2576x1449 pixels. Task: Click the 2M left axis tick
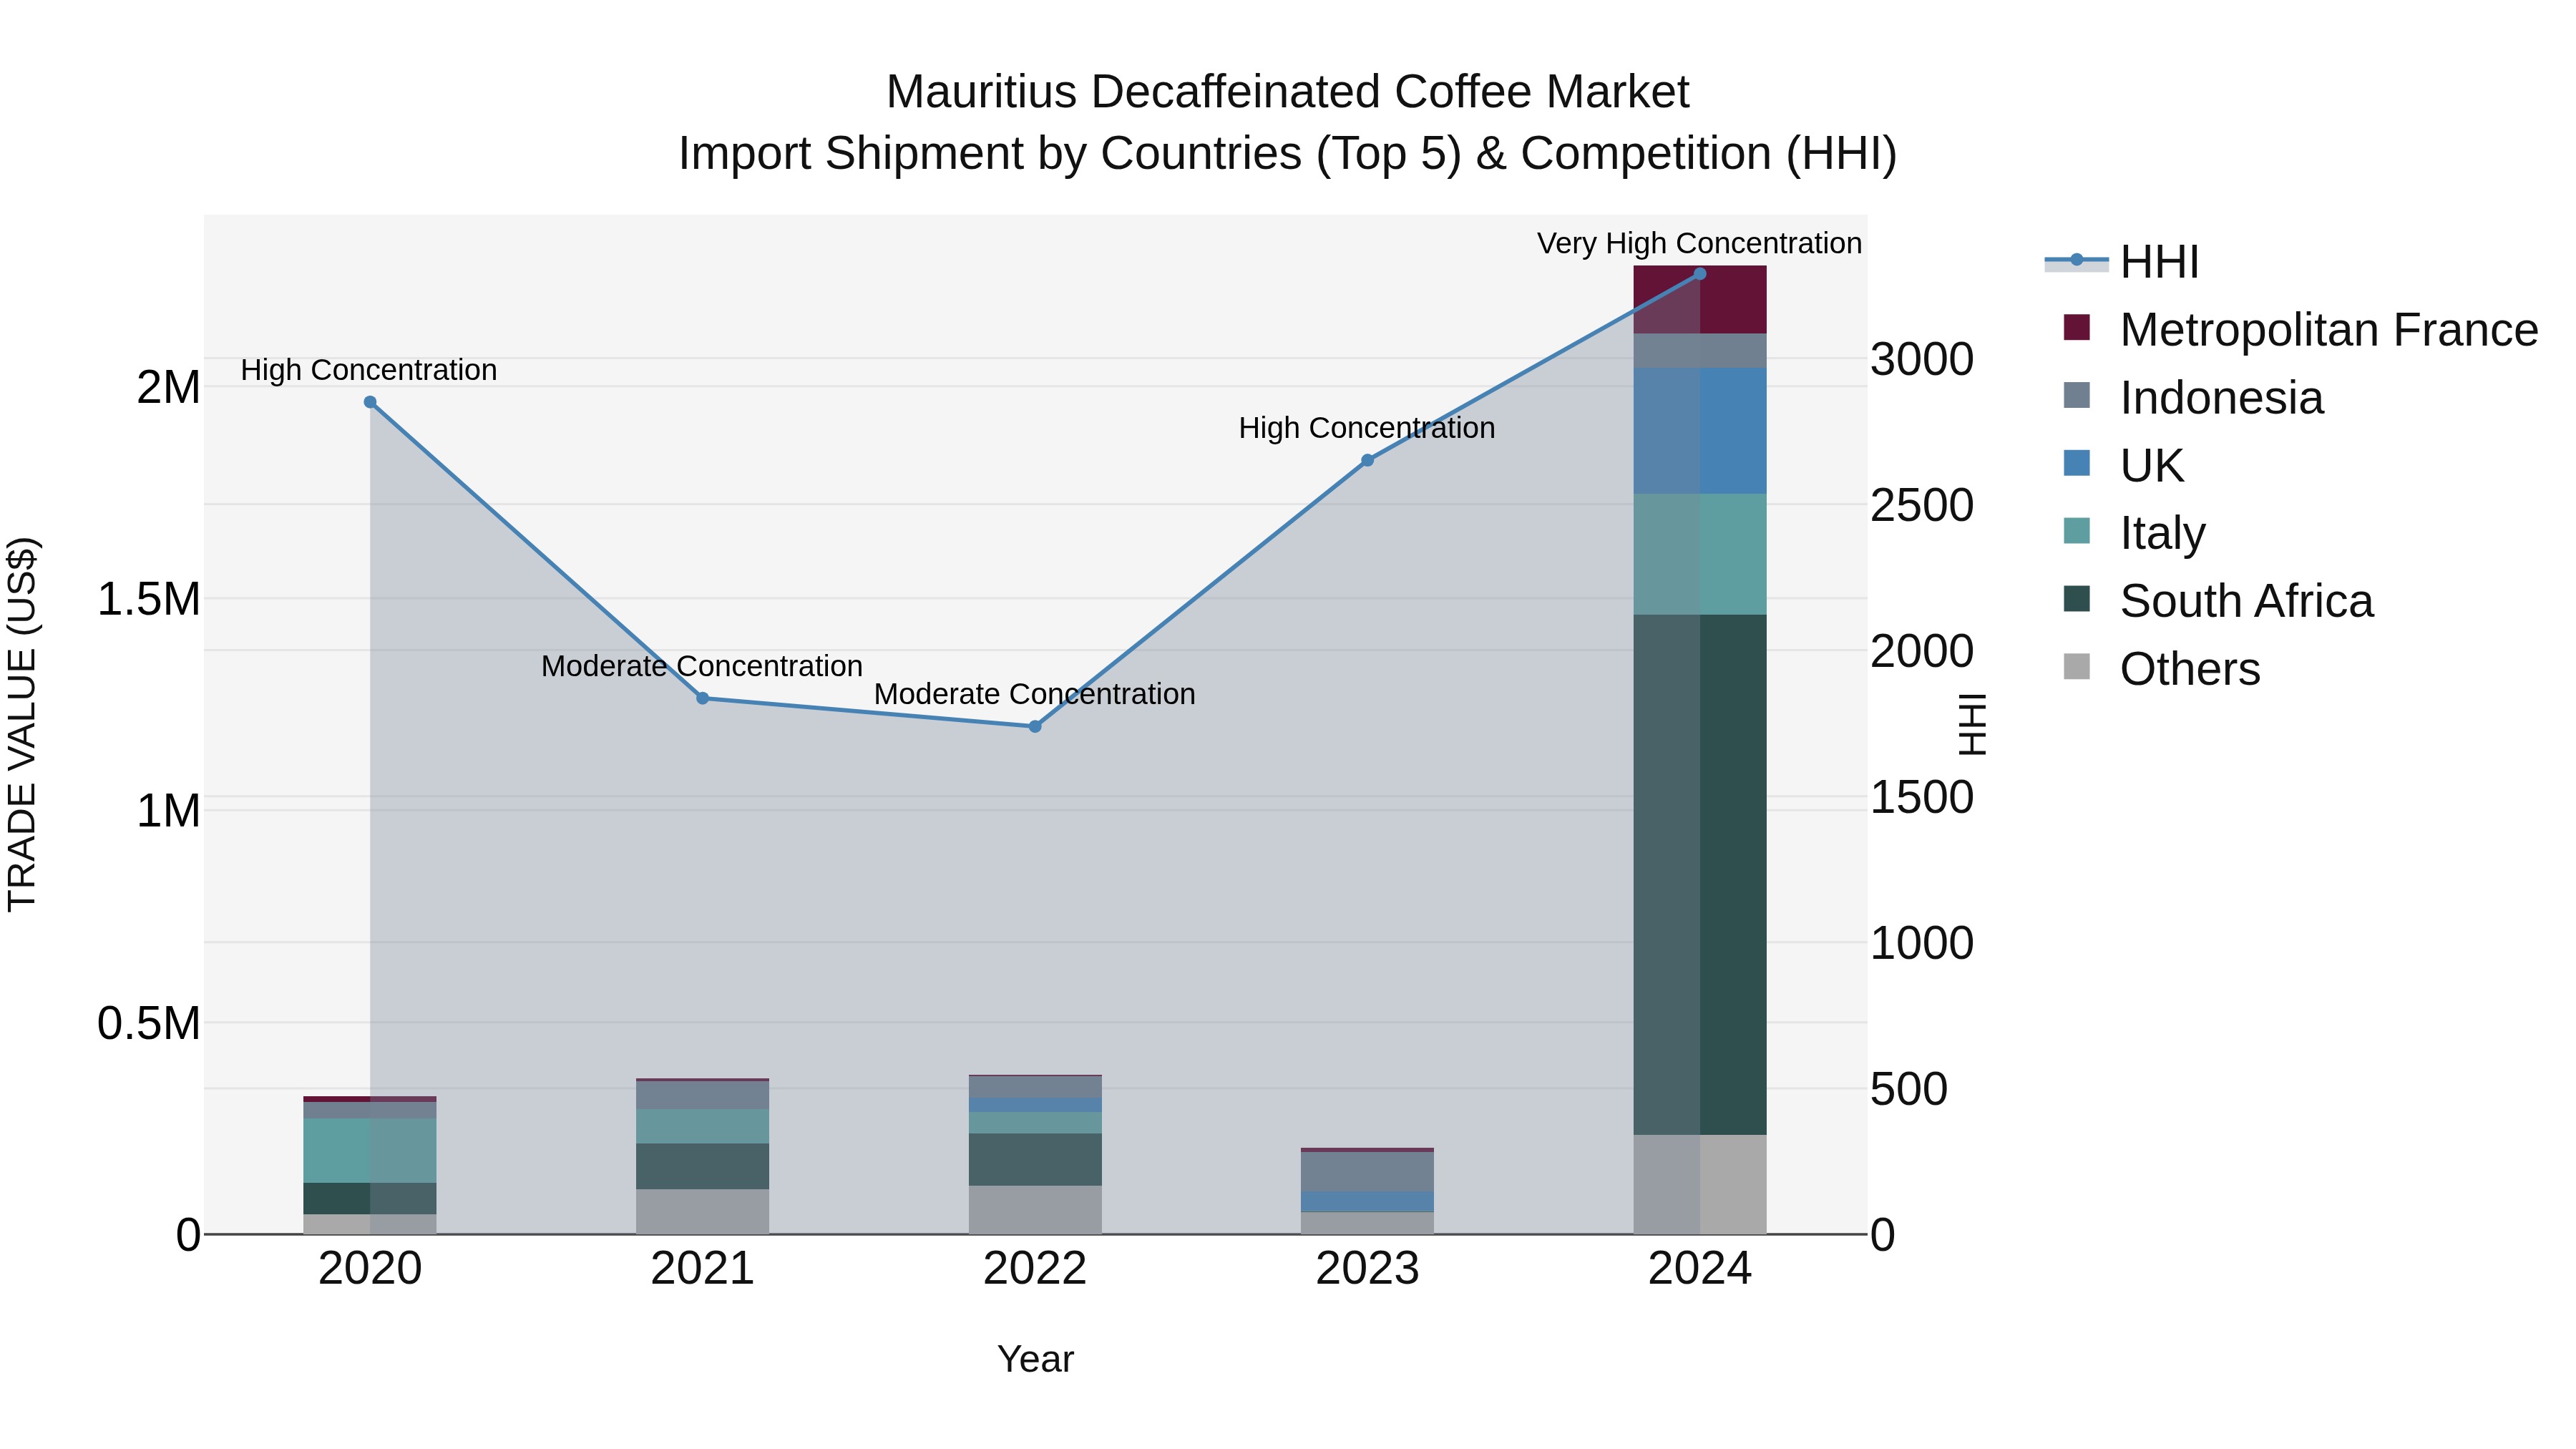pos(168,388)
